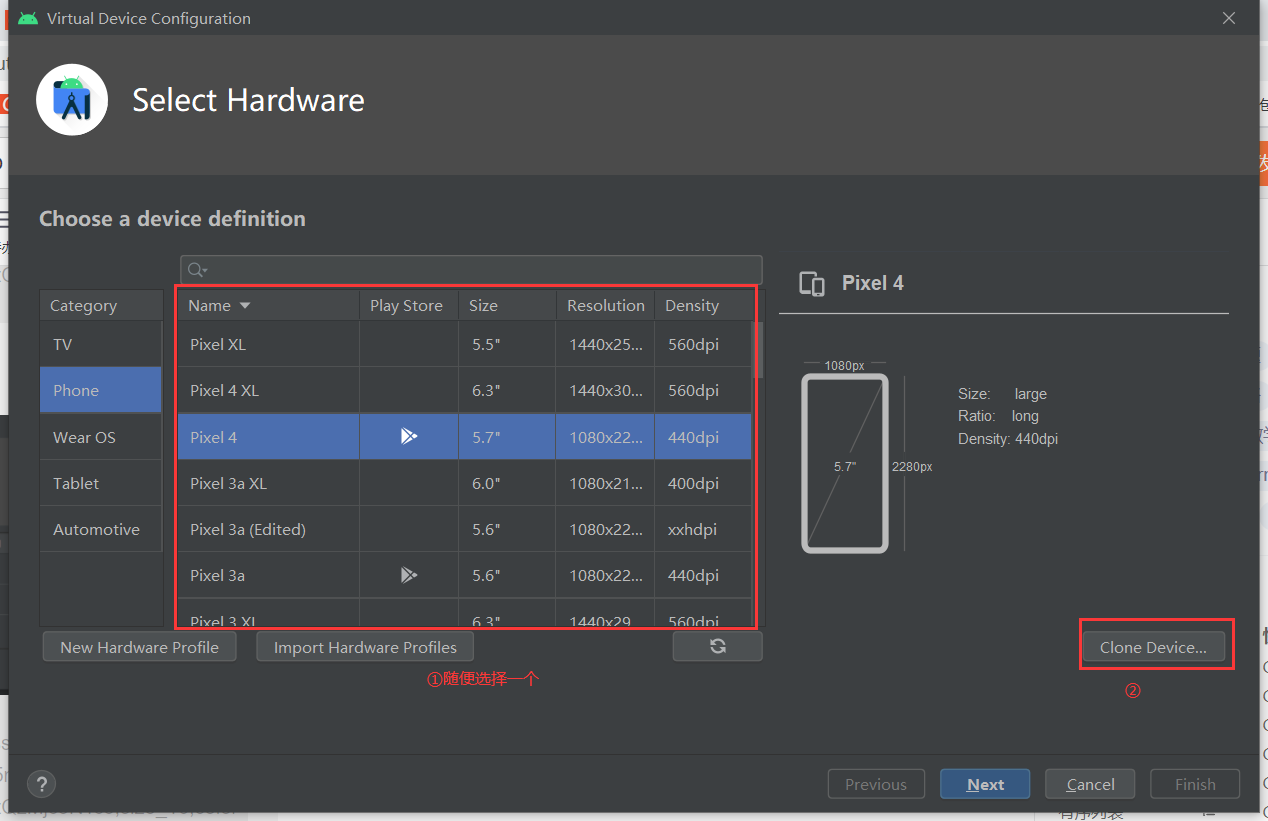The width and height of the screenshot is (1268, 821).
Task: Select the Pixel 3a XL device row
Action: [465, 483]
